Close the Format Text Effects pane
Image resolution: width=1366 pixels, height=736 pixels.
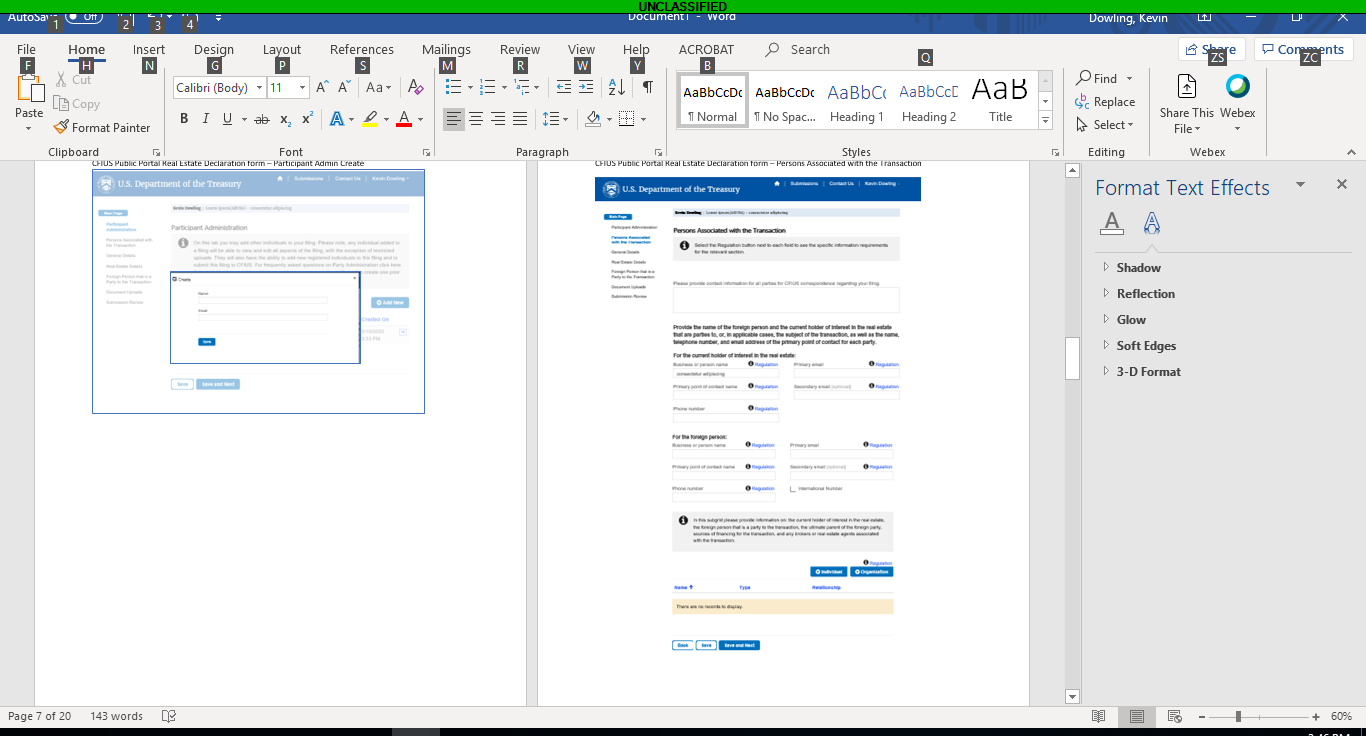click(x=1342, y=184)
